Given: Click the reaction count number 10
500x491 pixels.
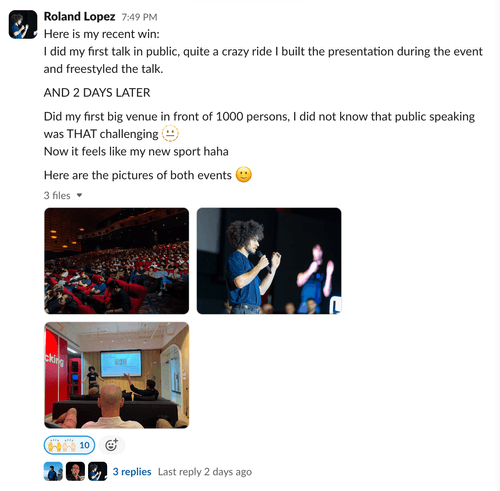Looking at the screenshot, I should point(84,445).
